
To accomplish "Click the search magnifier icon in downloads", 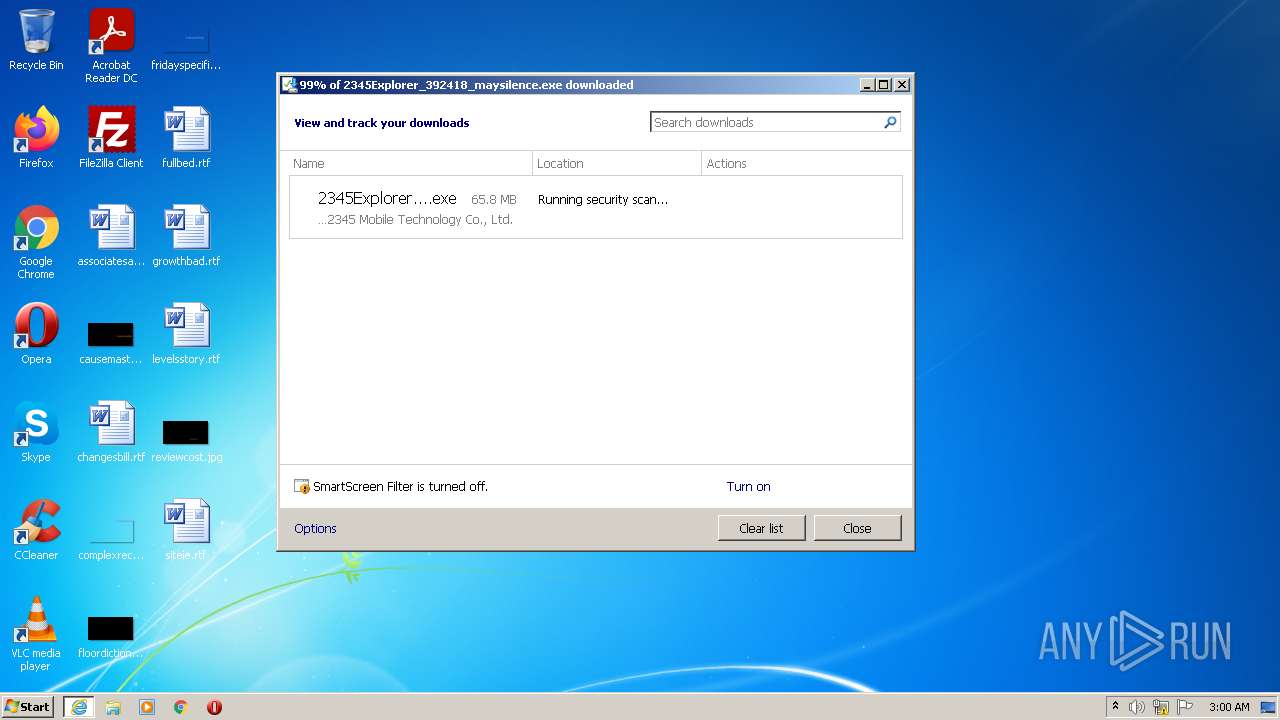I will [x=890, y=122].
